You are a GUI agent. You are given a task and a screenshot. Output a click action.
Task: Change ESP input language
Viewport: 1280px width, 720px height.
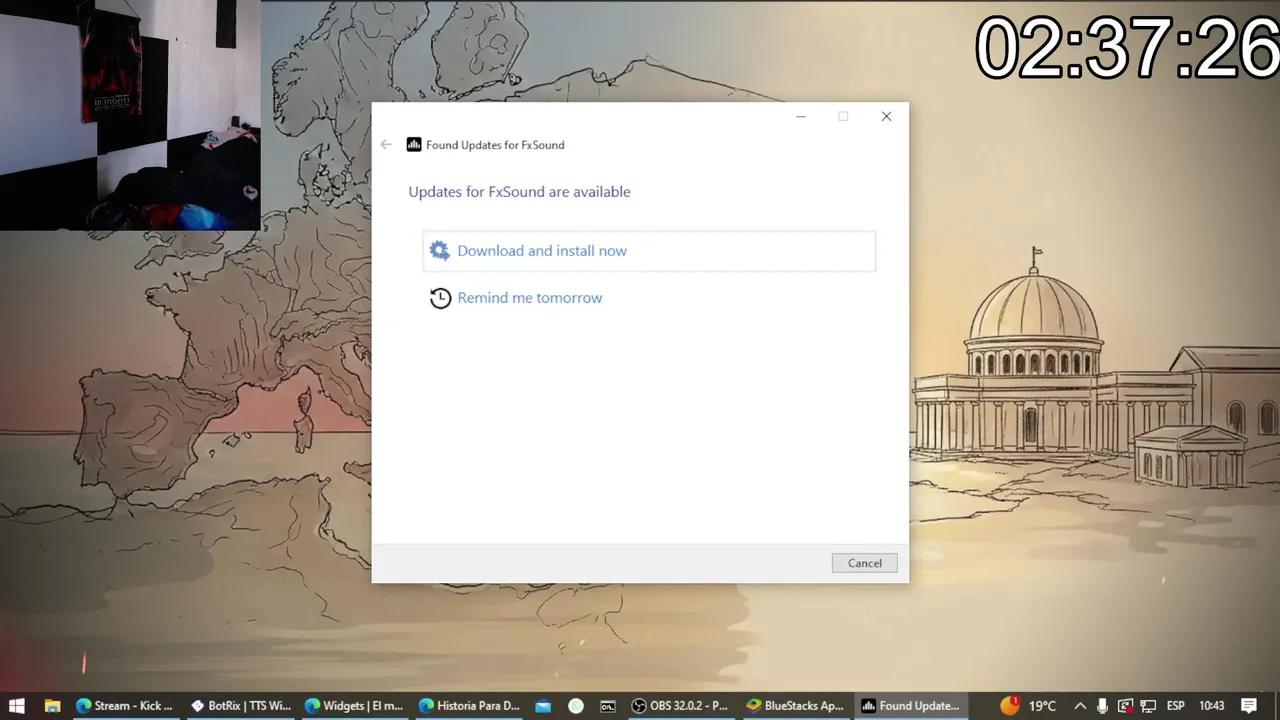1176,706
